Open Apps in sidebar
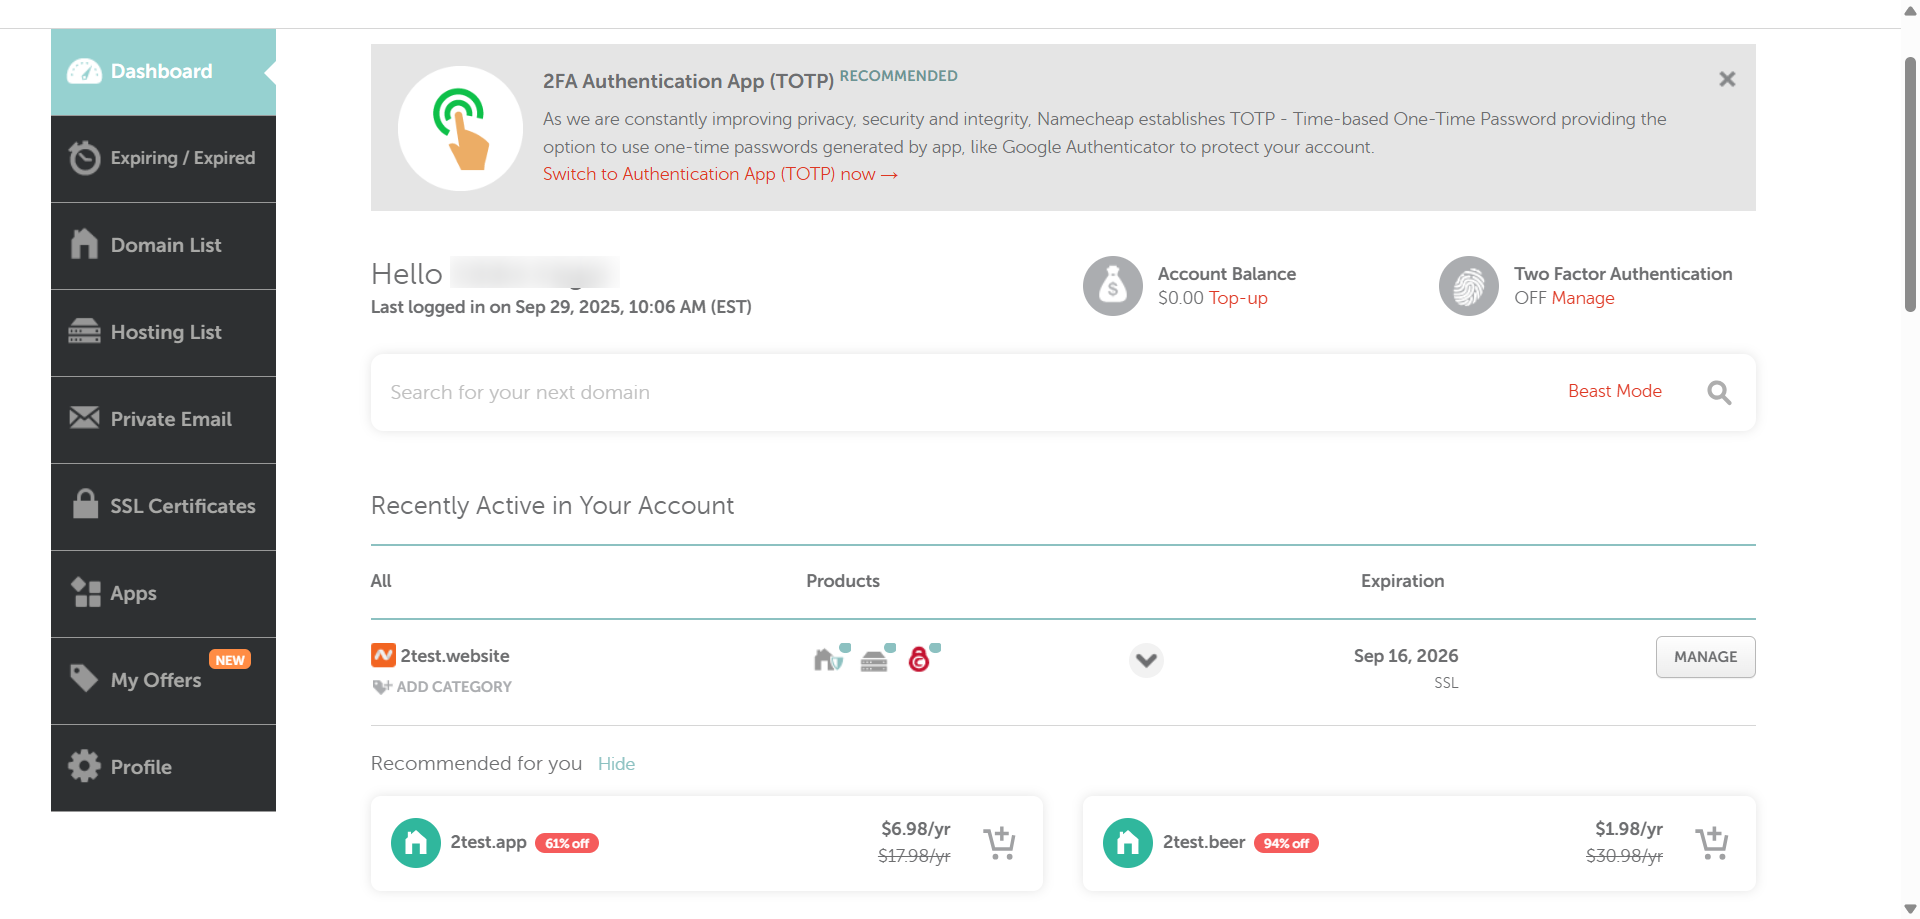 coord(163,594)
